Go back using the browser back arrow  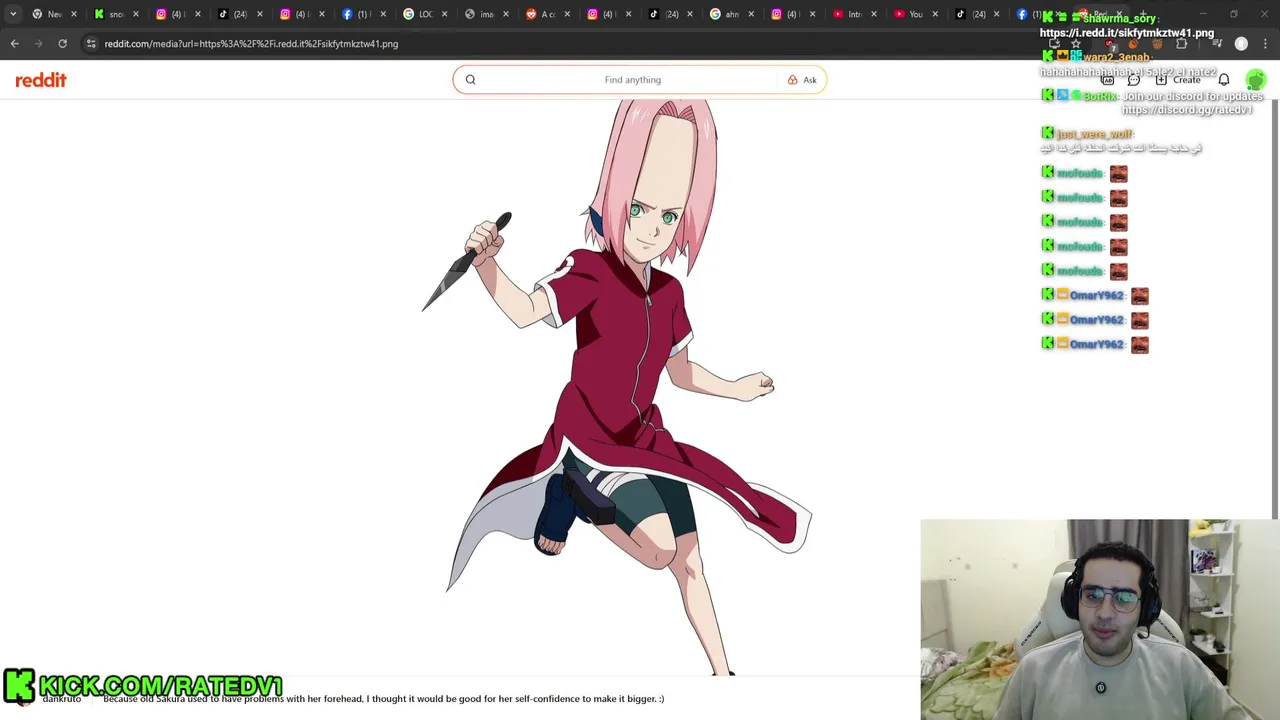[x=14, y=44]
